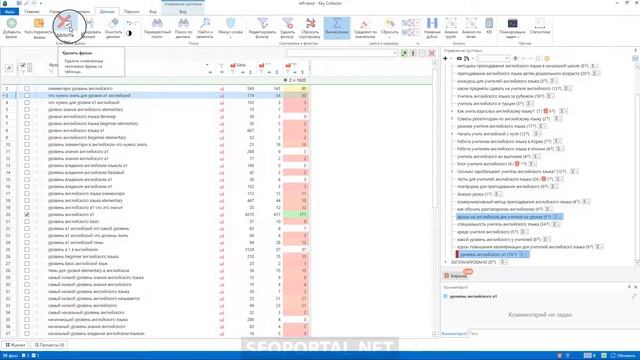Image resolution: width=640 pixels, height=360 pixels.
Task: Click the Reset sorting icon
Action: tap(310, 23)
